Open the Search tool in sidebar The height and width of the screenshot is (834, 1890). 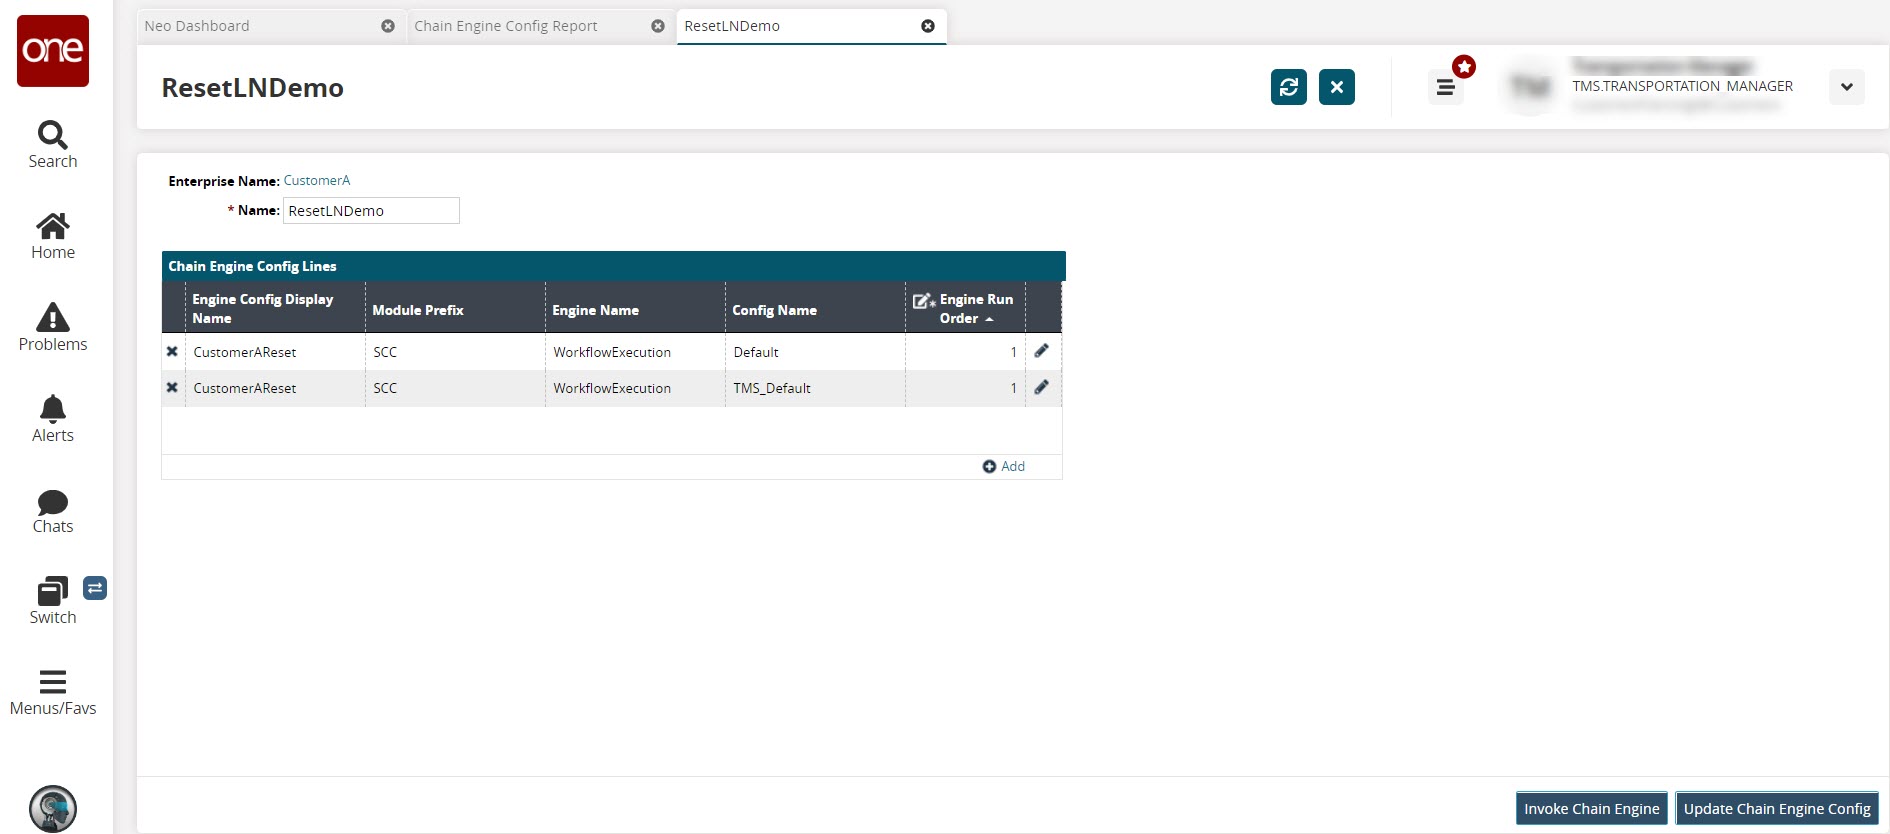pyautogui.click(x=53, y=145)
